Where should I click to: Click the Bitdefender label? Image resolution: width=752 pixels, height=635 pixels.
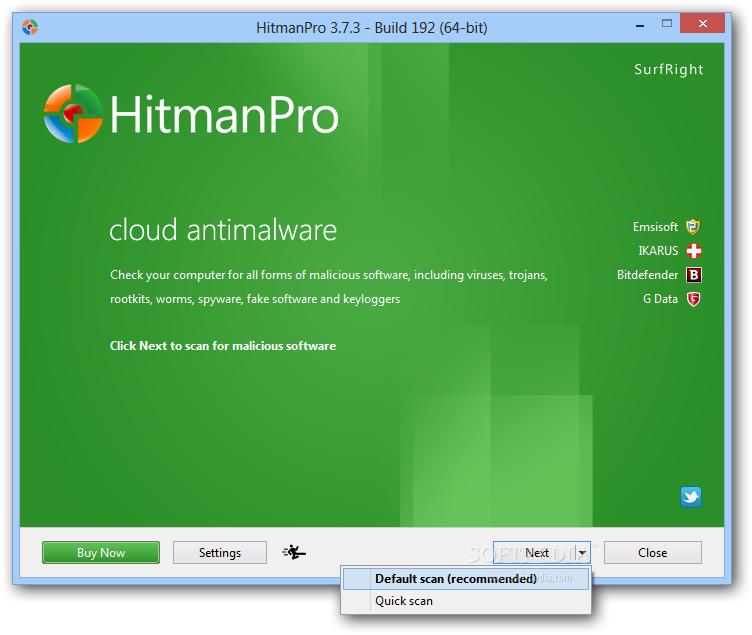tap(647, 275)
